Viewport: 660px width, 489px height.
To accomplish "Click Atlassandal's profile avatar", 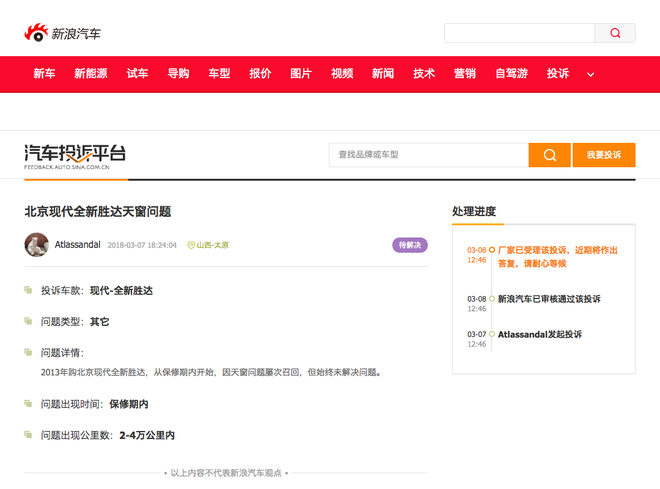I will 37,244.
